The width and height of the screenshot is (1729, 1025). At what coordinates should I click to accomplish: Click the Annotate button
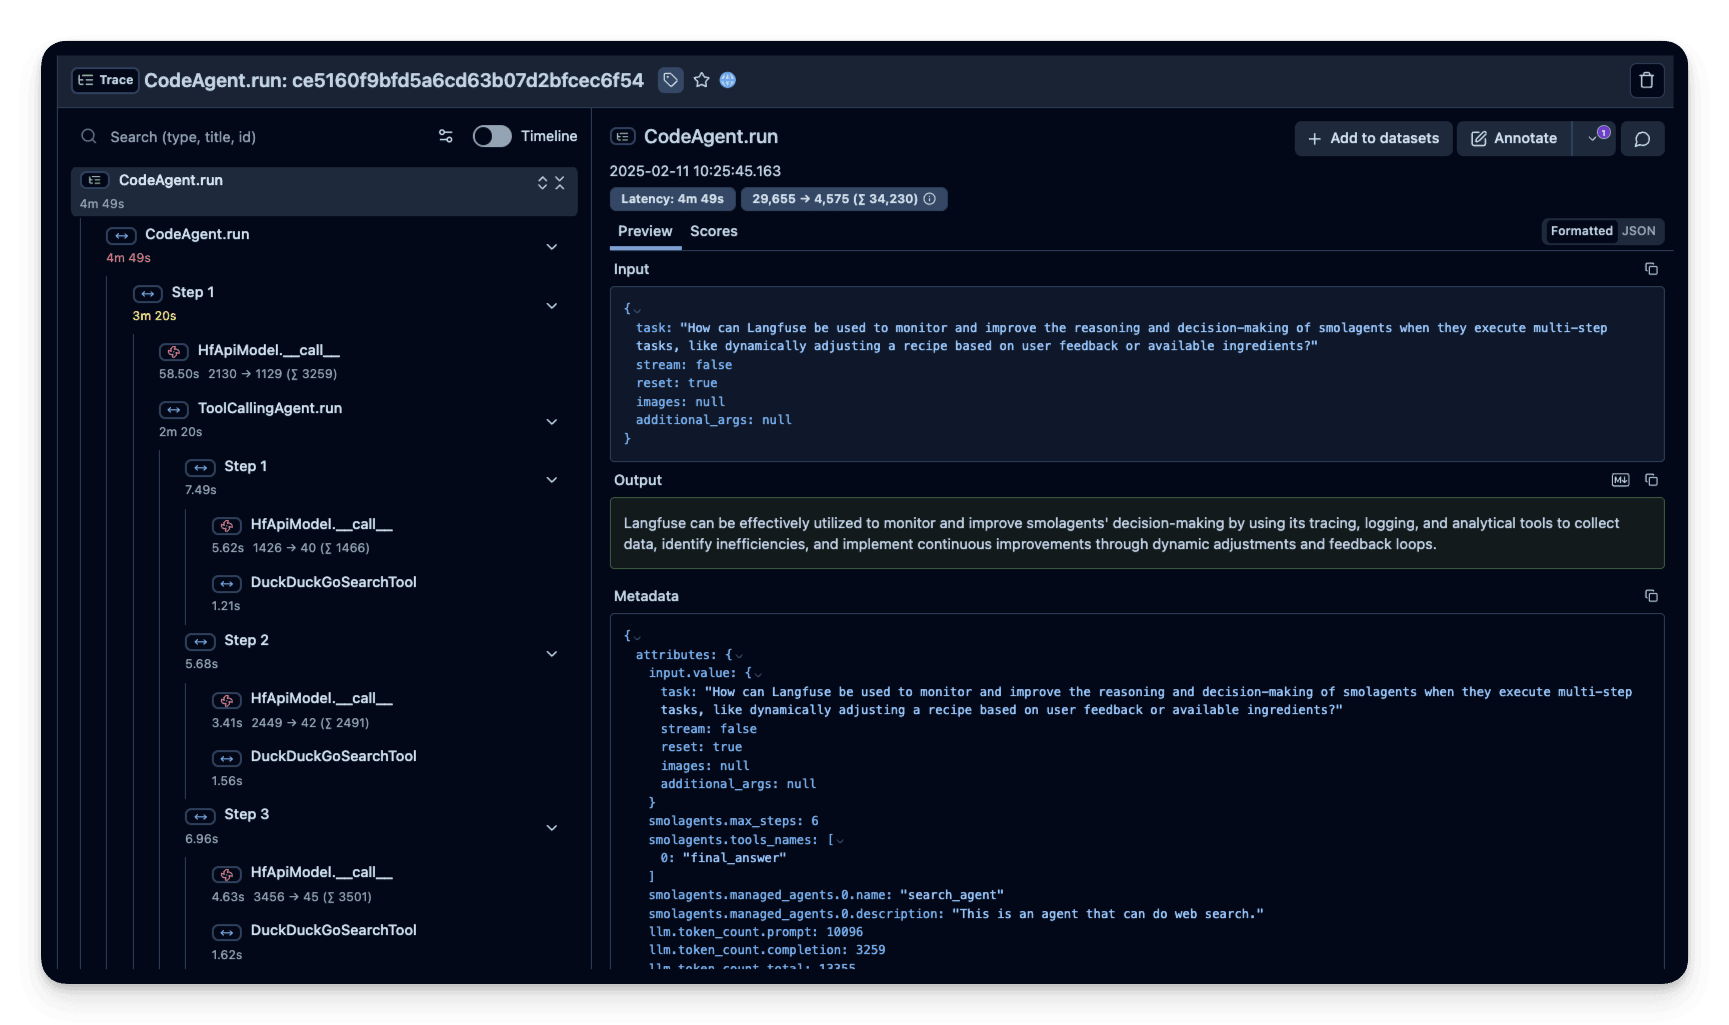(x=1514, y=139)
